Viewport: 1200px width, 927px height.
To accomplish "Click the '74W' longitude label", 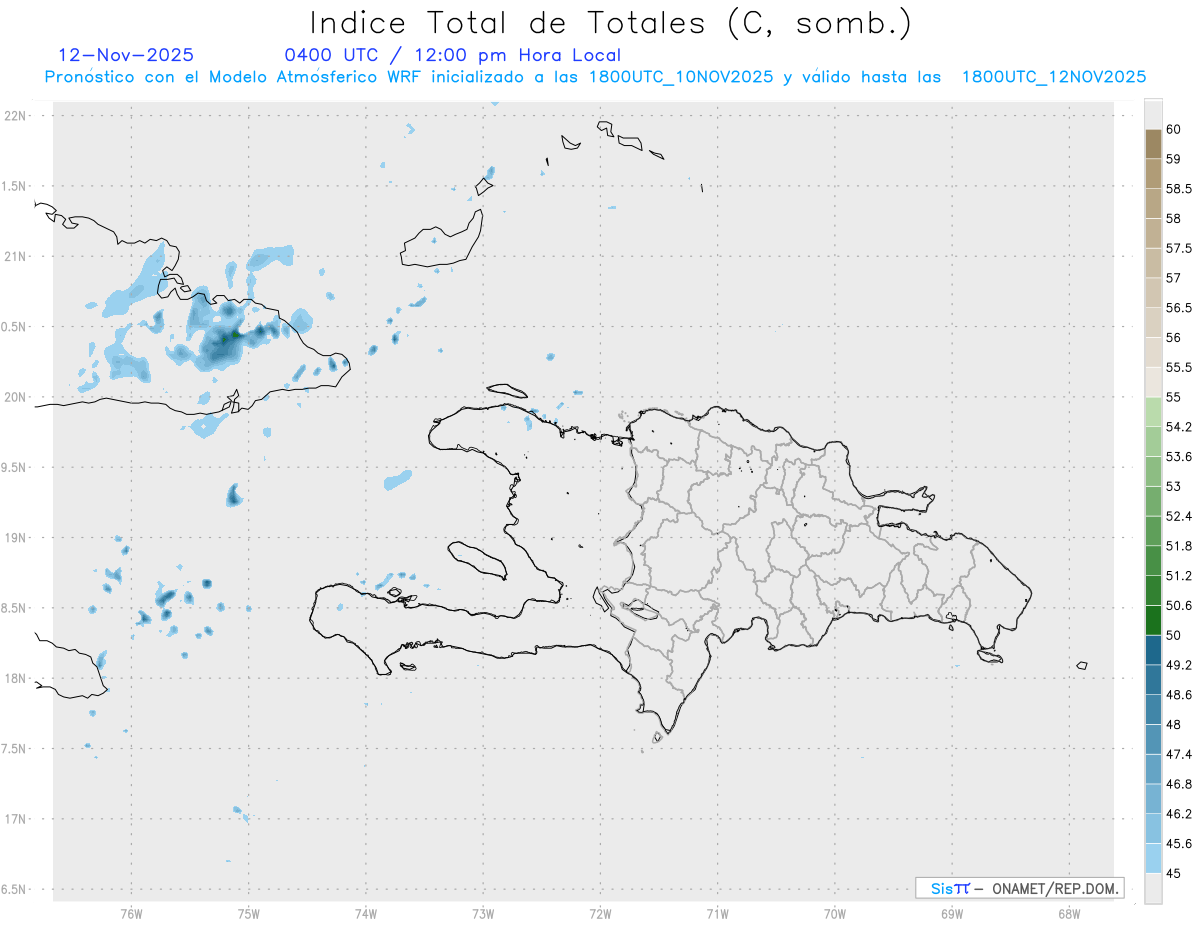I will pyautogui.click(x=366, y=913).
